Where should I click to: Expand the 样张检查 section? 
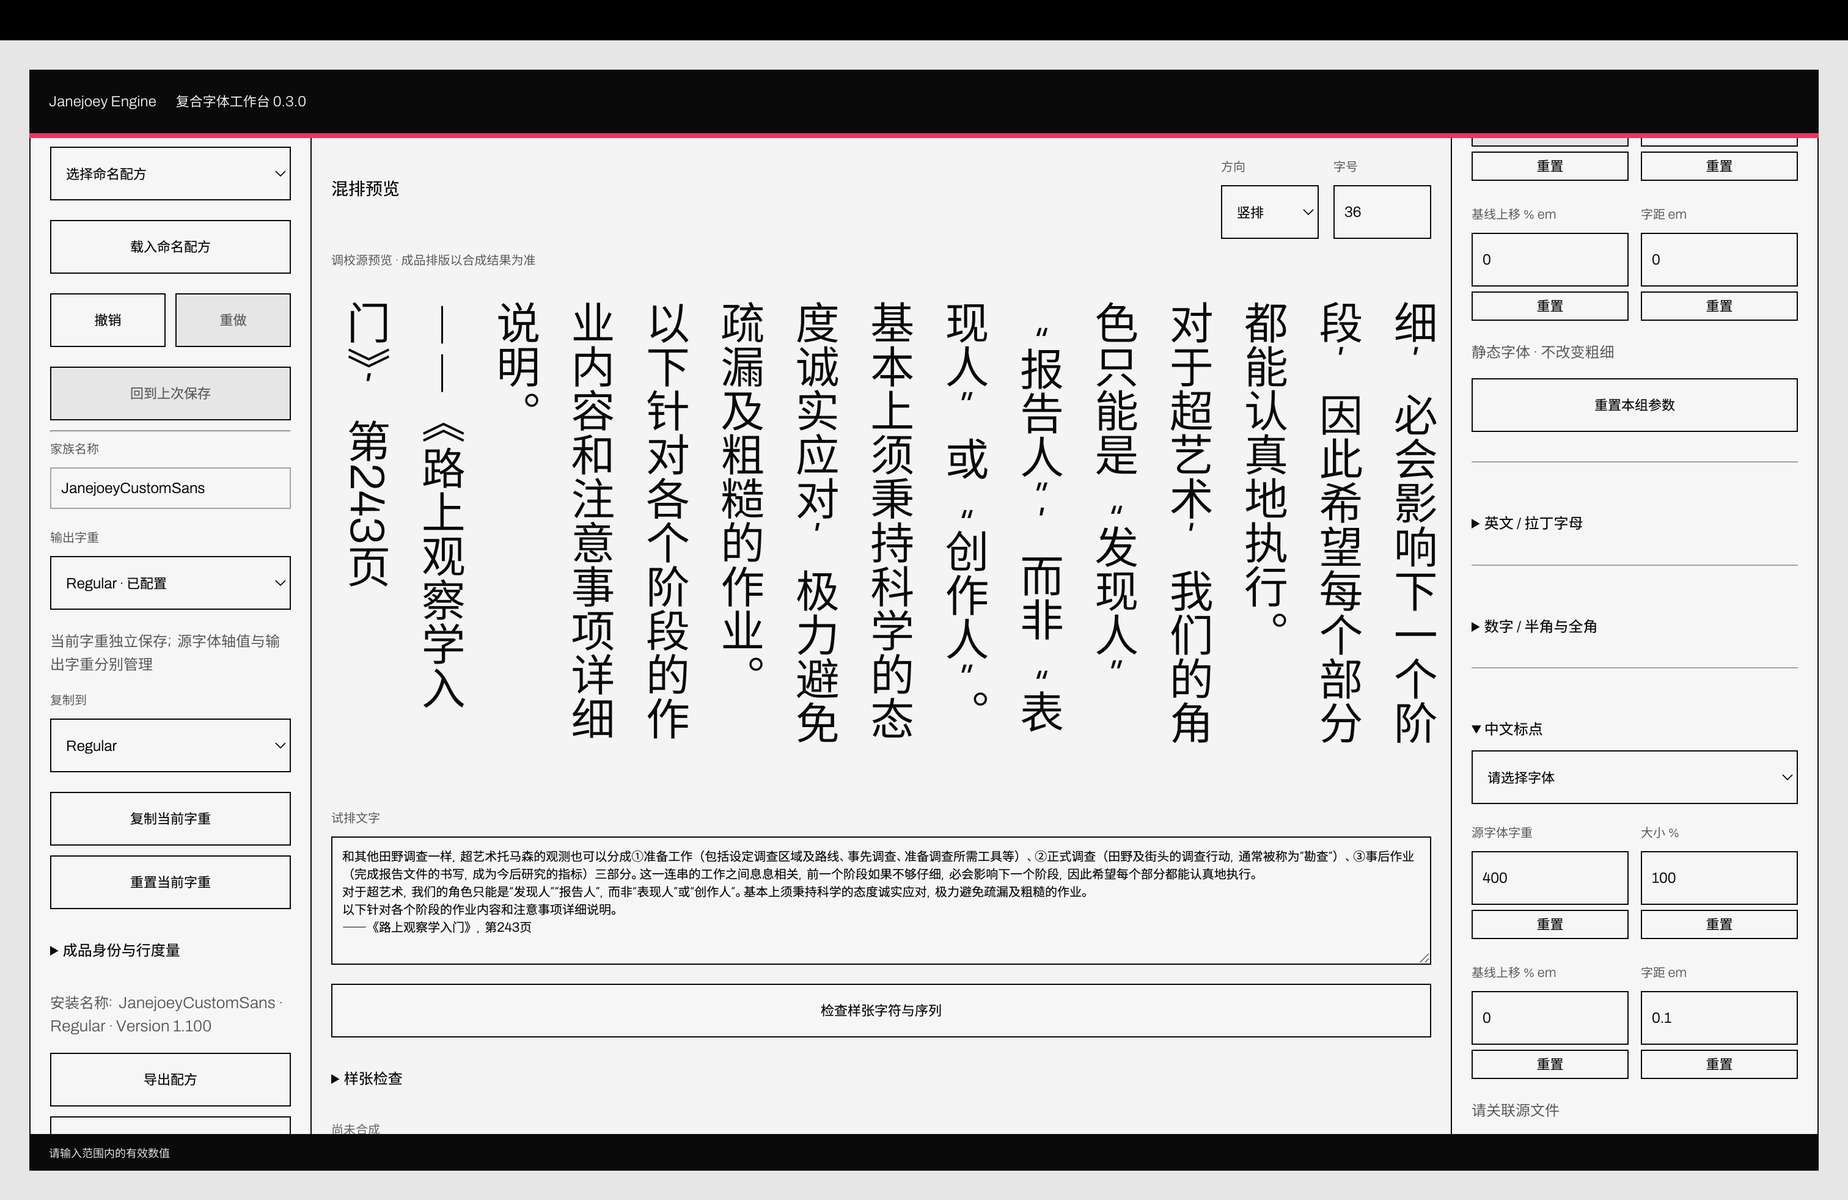[x=367, y=1078]
